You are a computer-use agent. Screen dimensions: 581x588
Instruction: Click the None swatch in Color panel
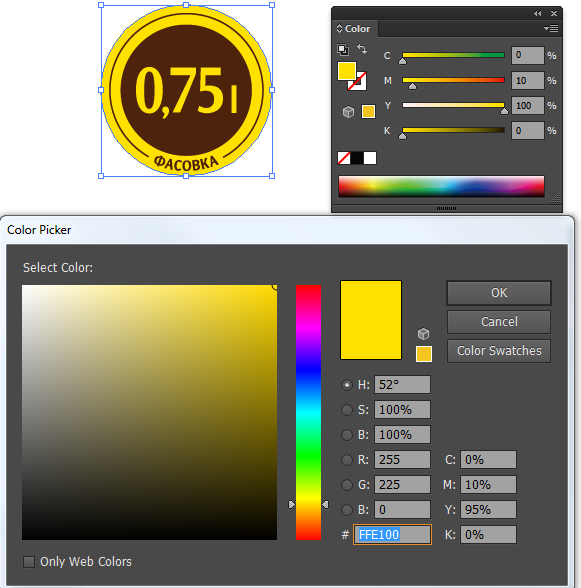pyautogui.click(x=344, y=158)
